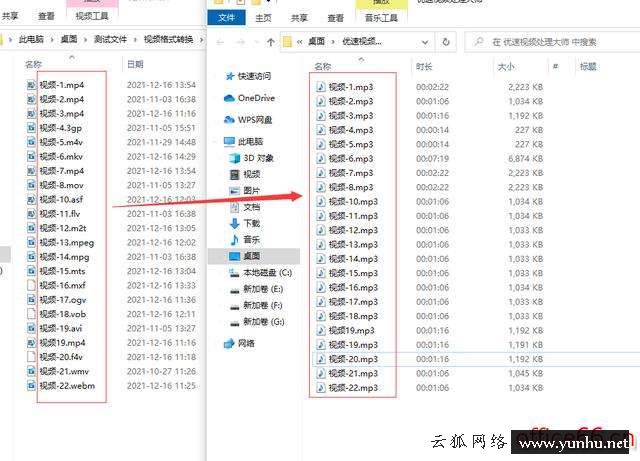Select the file 视频19.mp3

(x=351, y=330)
